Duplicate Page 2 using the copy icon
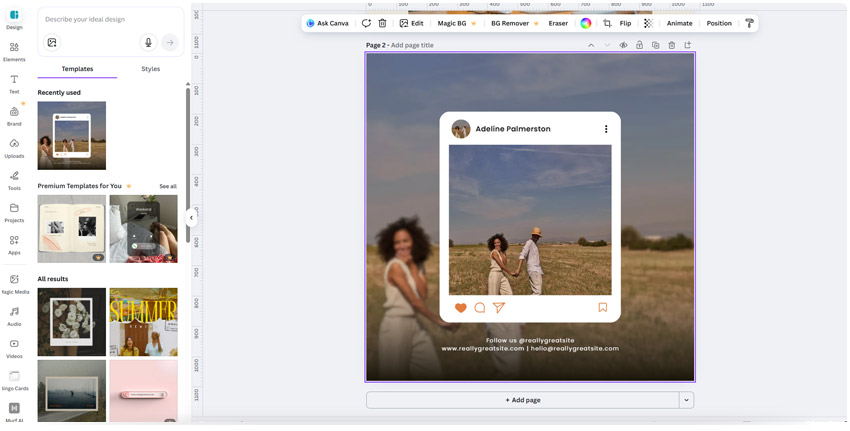This screenshot has width=850, height=431. tap(655, 45)
